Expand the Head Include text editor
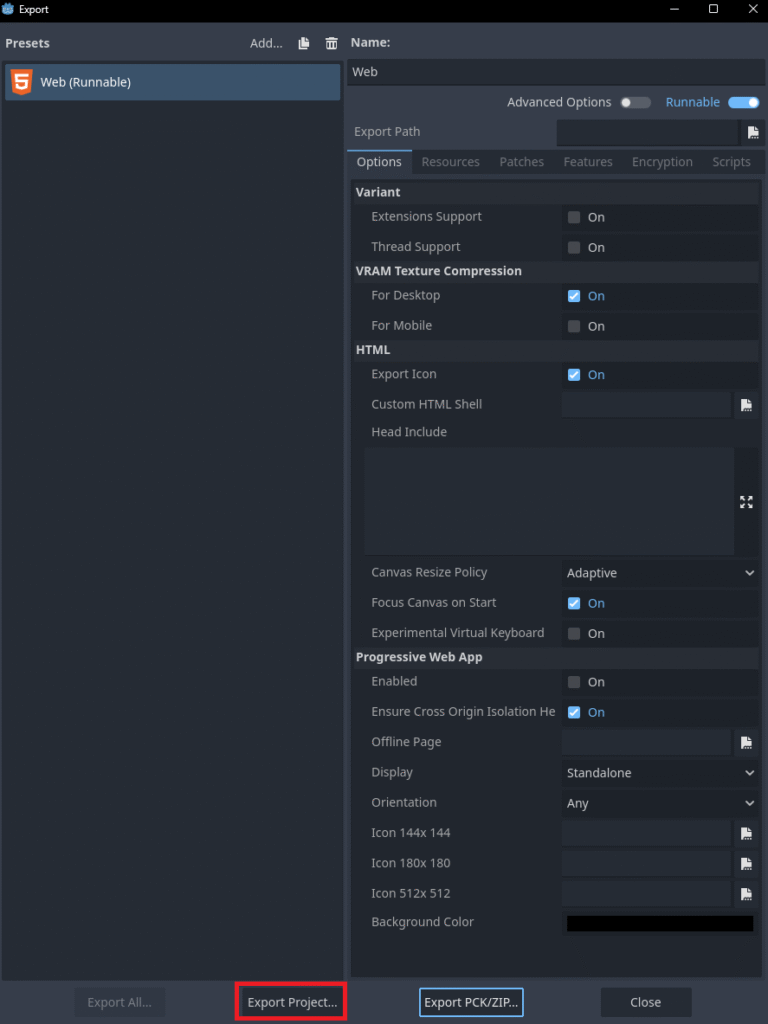The width and height of the screenshot is (768, 1024). coord(746,502)
